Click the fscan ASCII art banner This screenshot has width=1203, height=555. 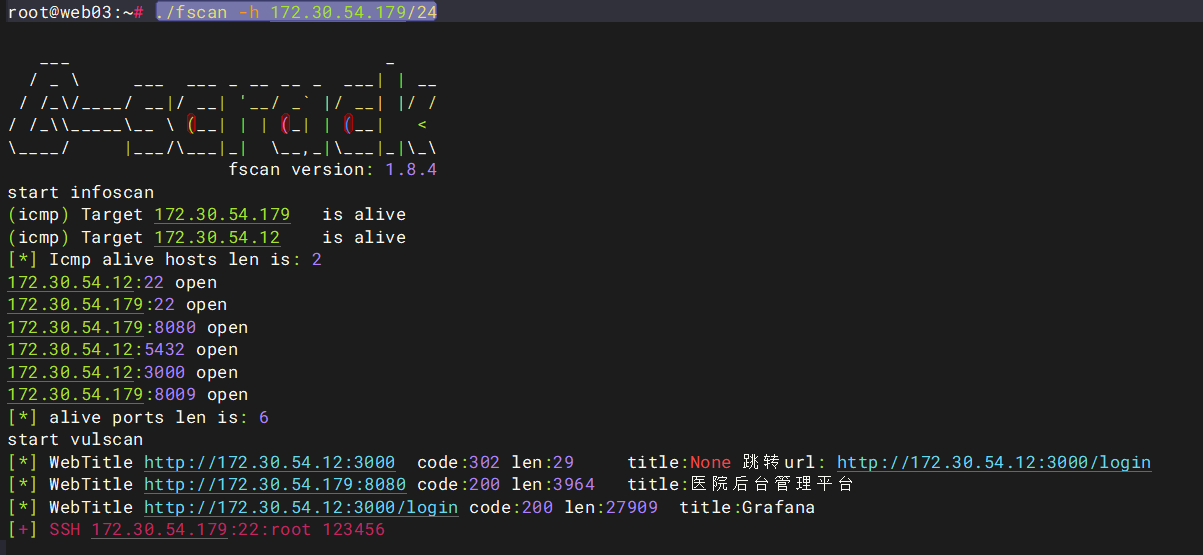tap(222, 103)
